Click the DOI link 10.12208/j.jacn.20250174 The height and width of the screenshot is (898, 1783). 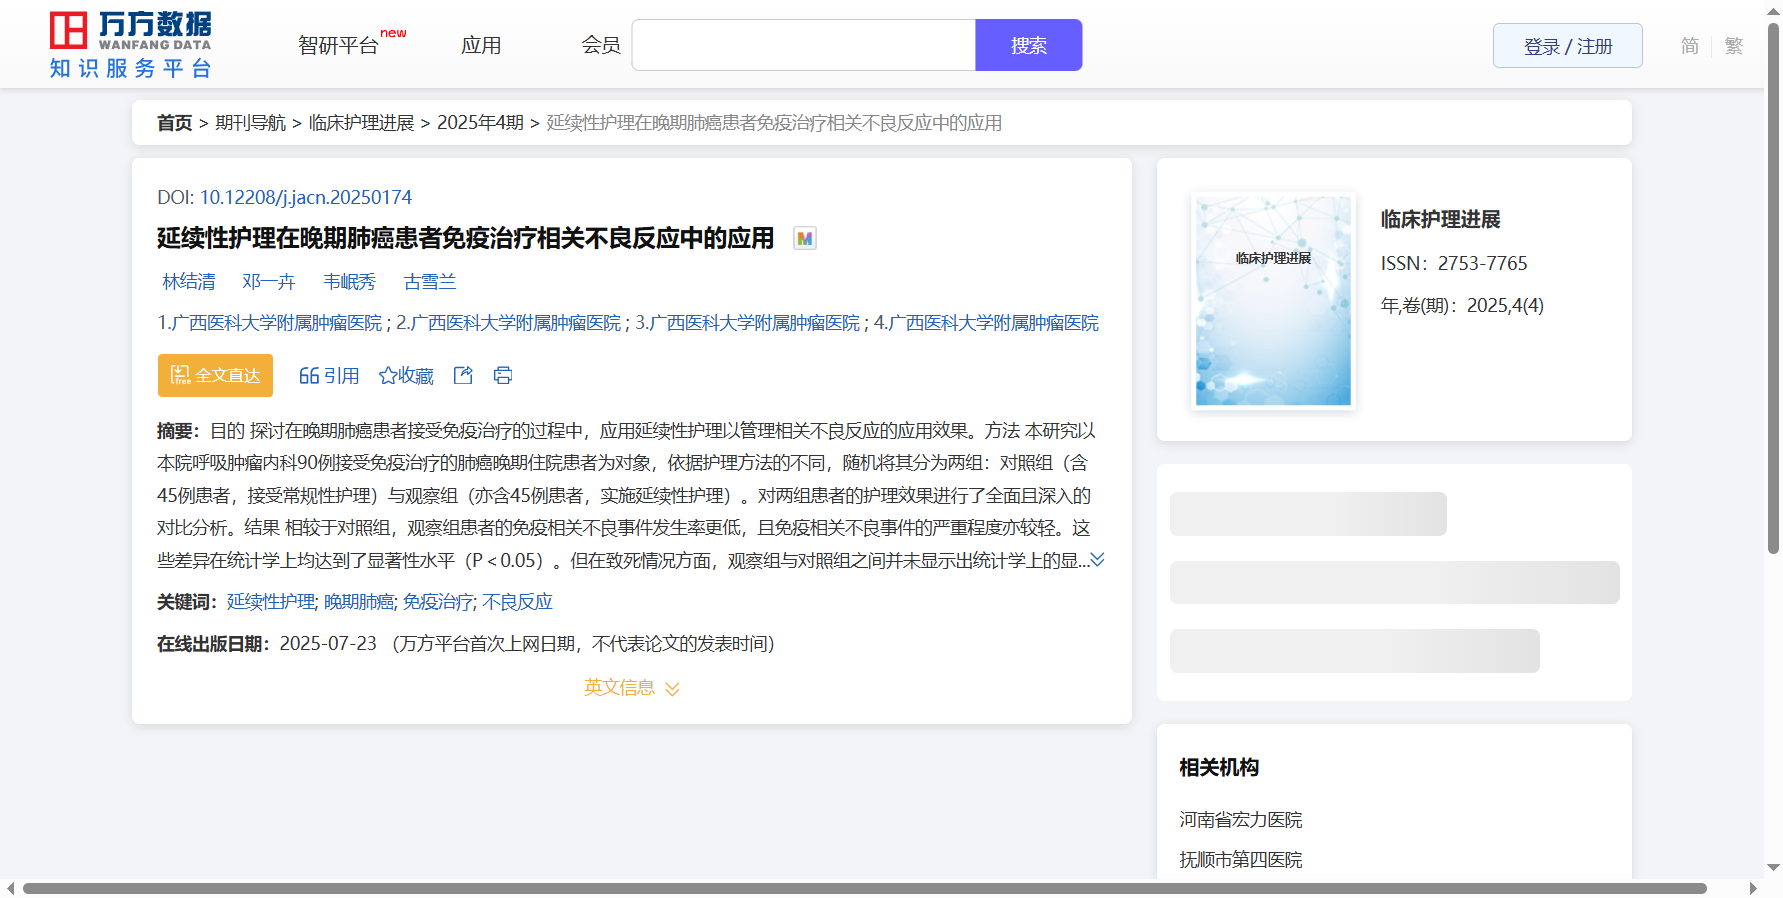click(306, 197)
